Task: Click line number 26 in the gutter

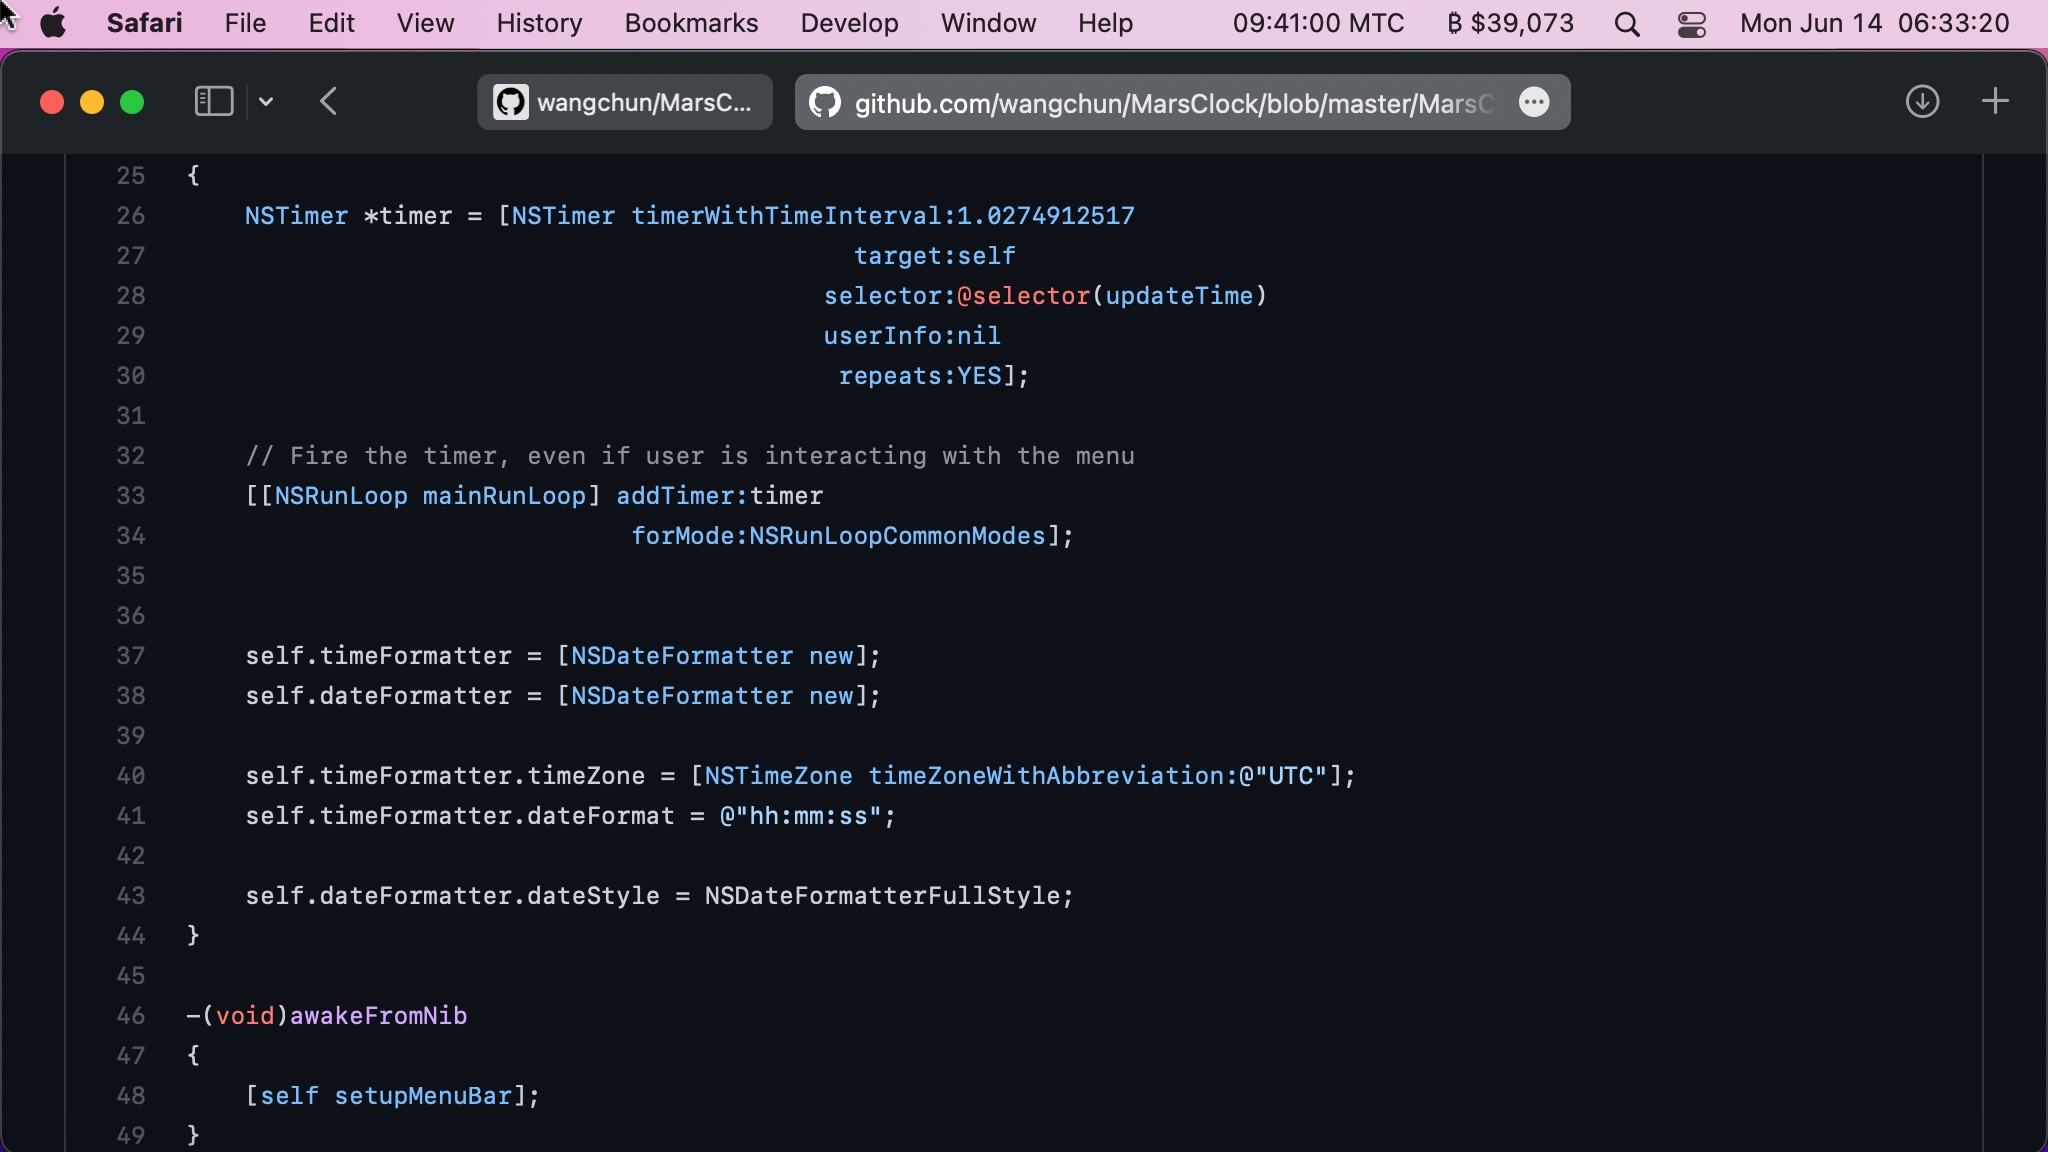Action: [131, 216]
